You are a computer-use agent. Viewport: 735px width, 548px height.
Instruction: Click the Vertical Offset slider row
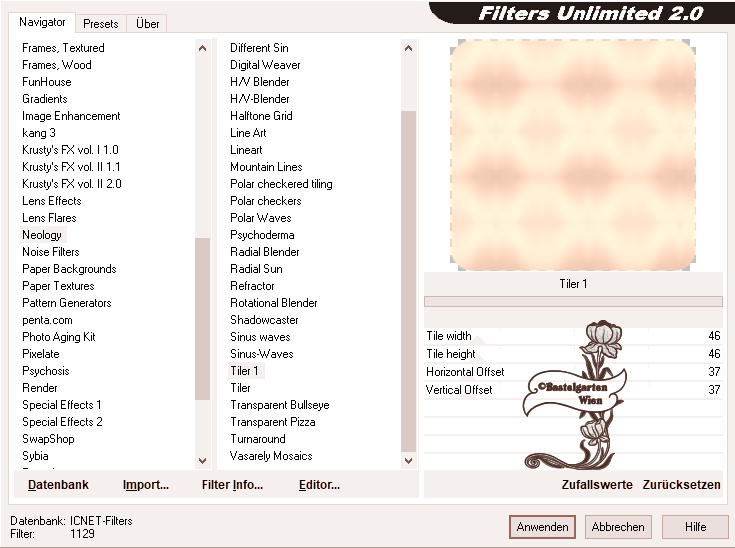573,390
